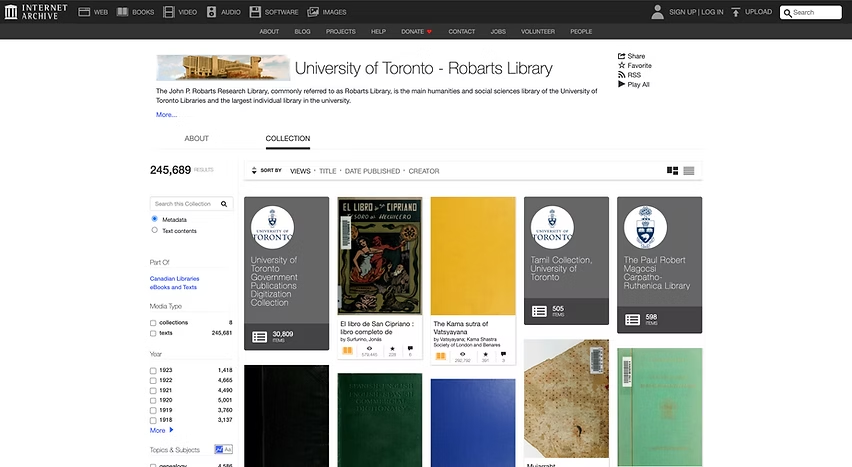Sort results by DATE PUBLISHED

click(x=372, y=171)
